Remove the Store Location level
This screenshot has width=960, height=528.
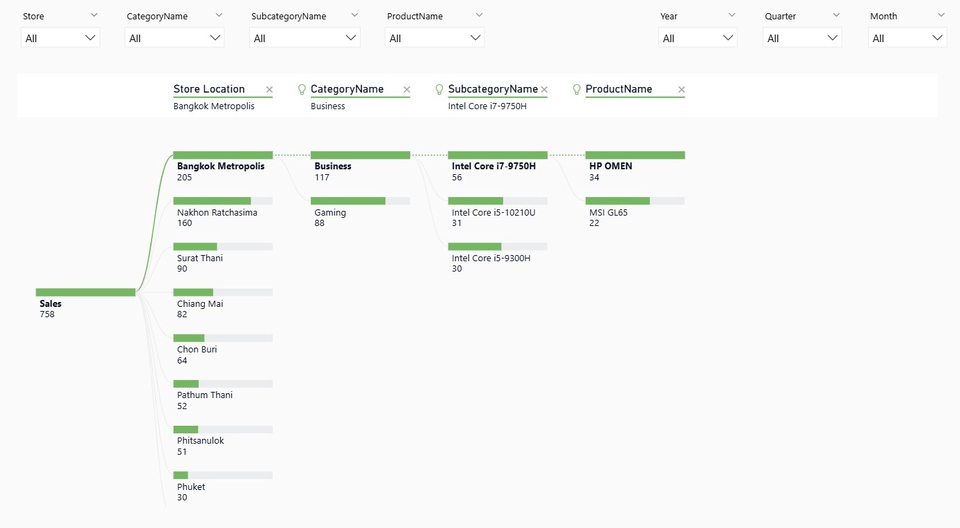269,90
